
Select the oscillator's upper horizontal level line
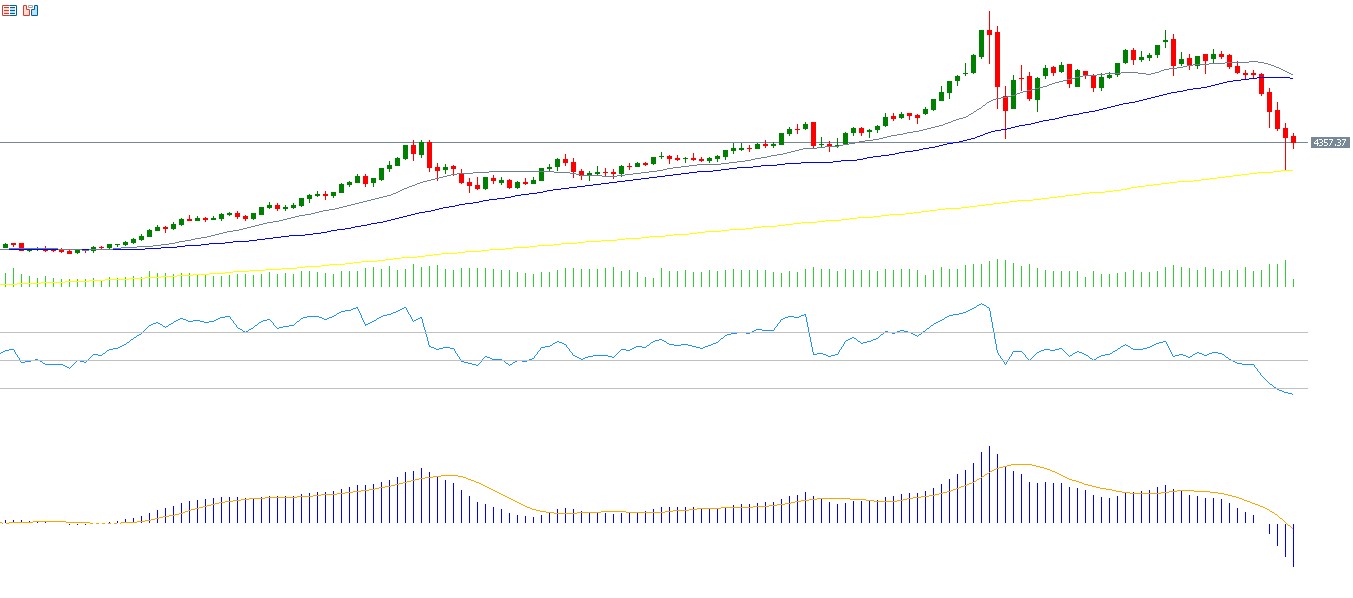[x=600, y=332]
